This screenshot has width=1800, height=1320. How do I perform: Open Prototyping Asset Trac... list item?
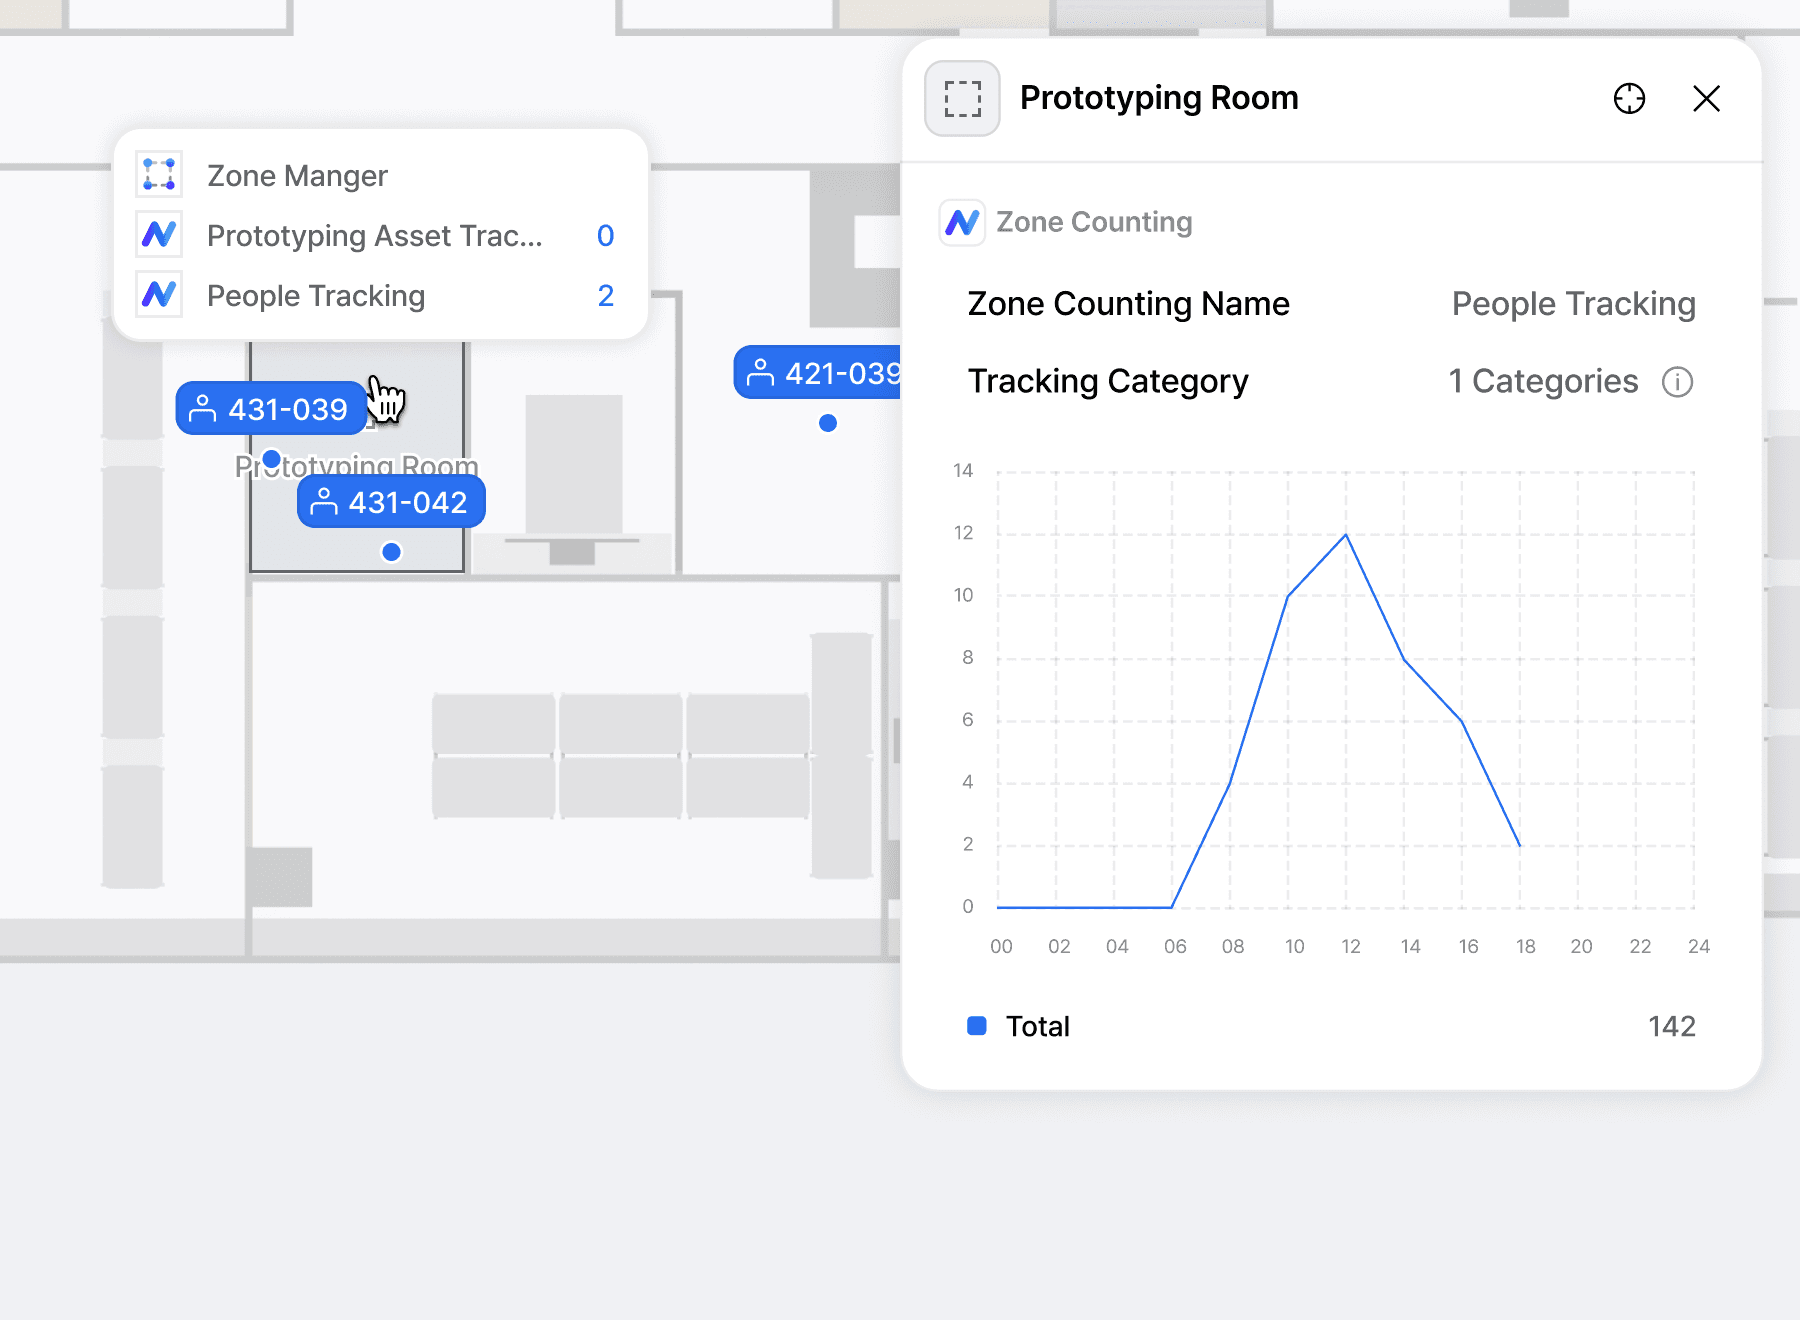point(374,236)
